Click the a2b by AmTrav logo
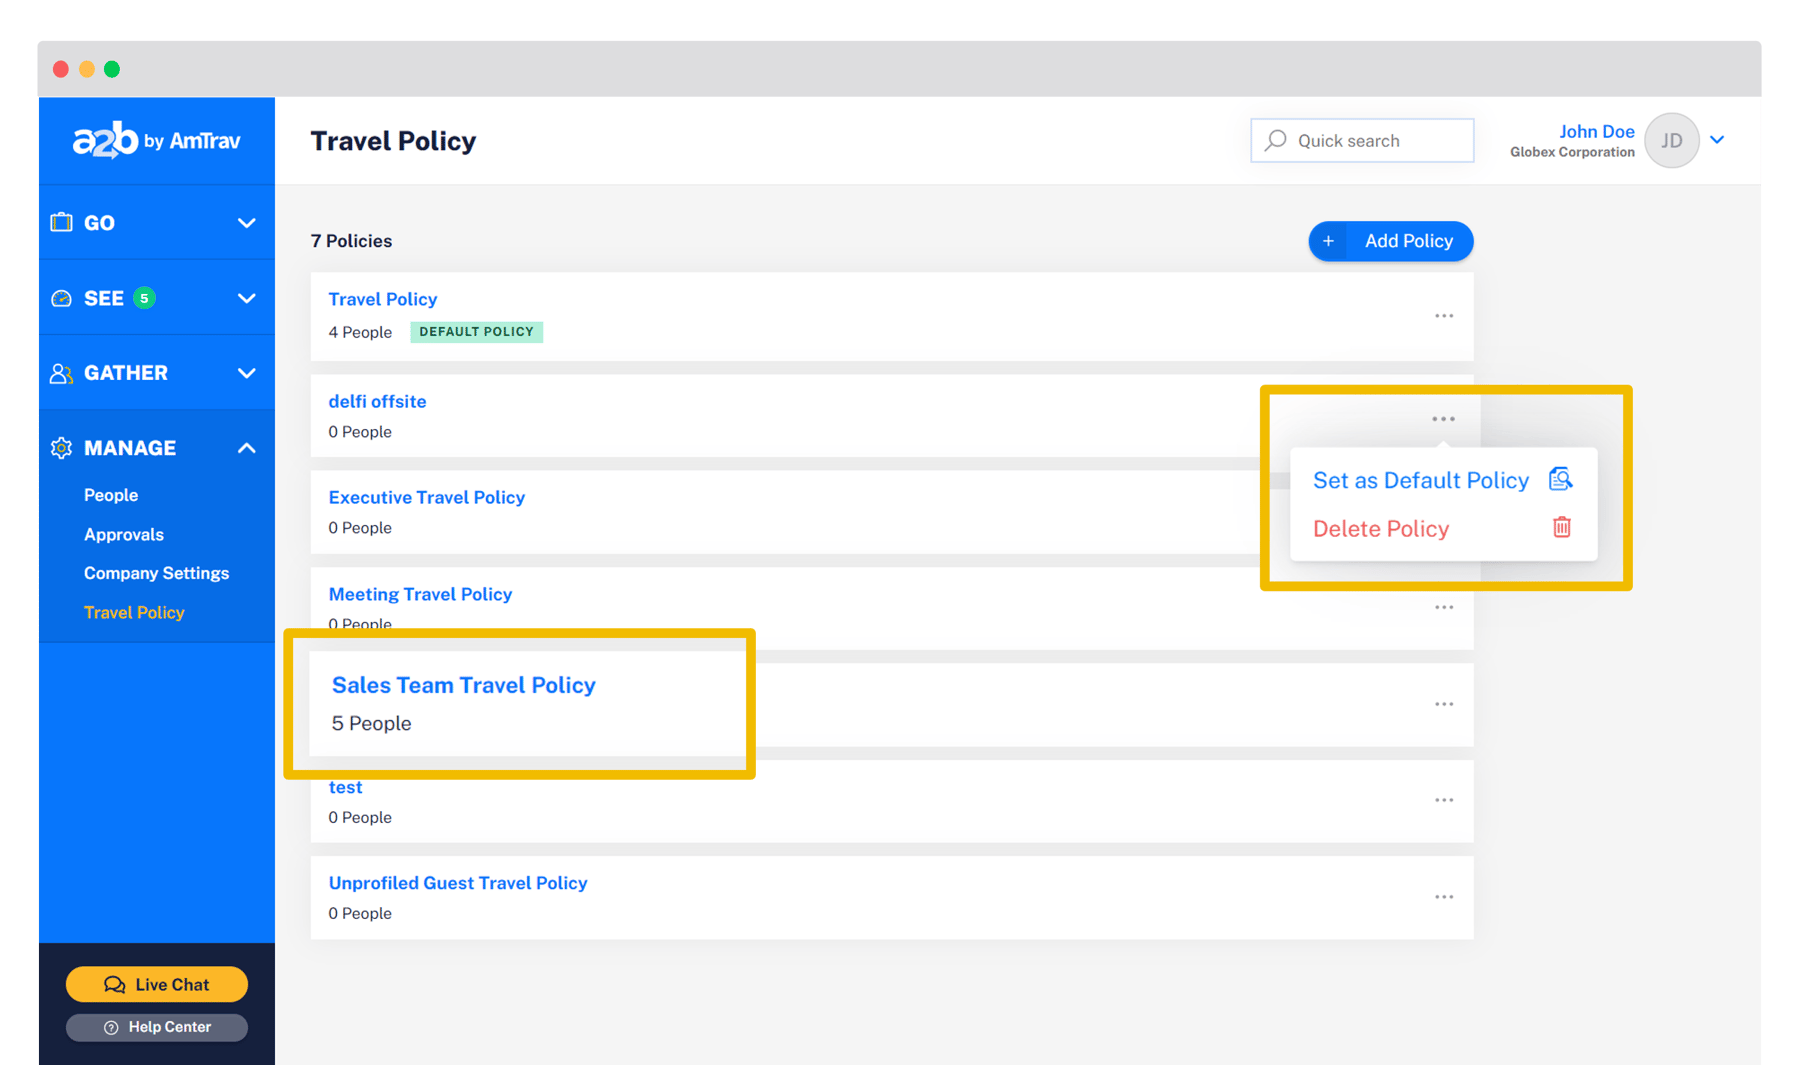 point(156,140)
